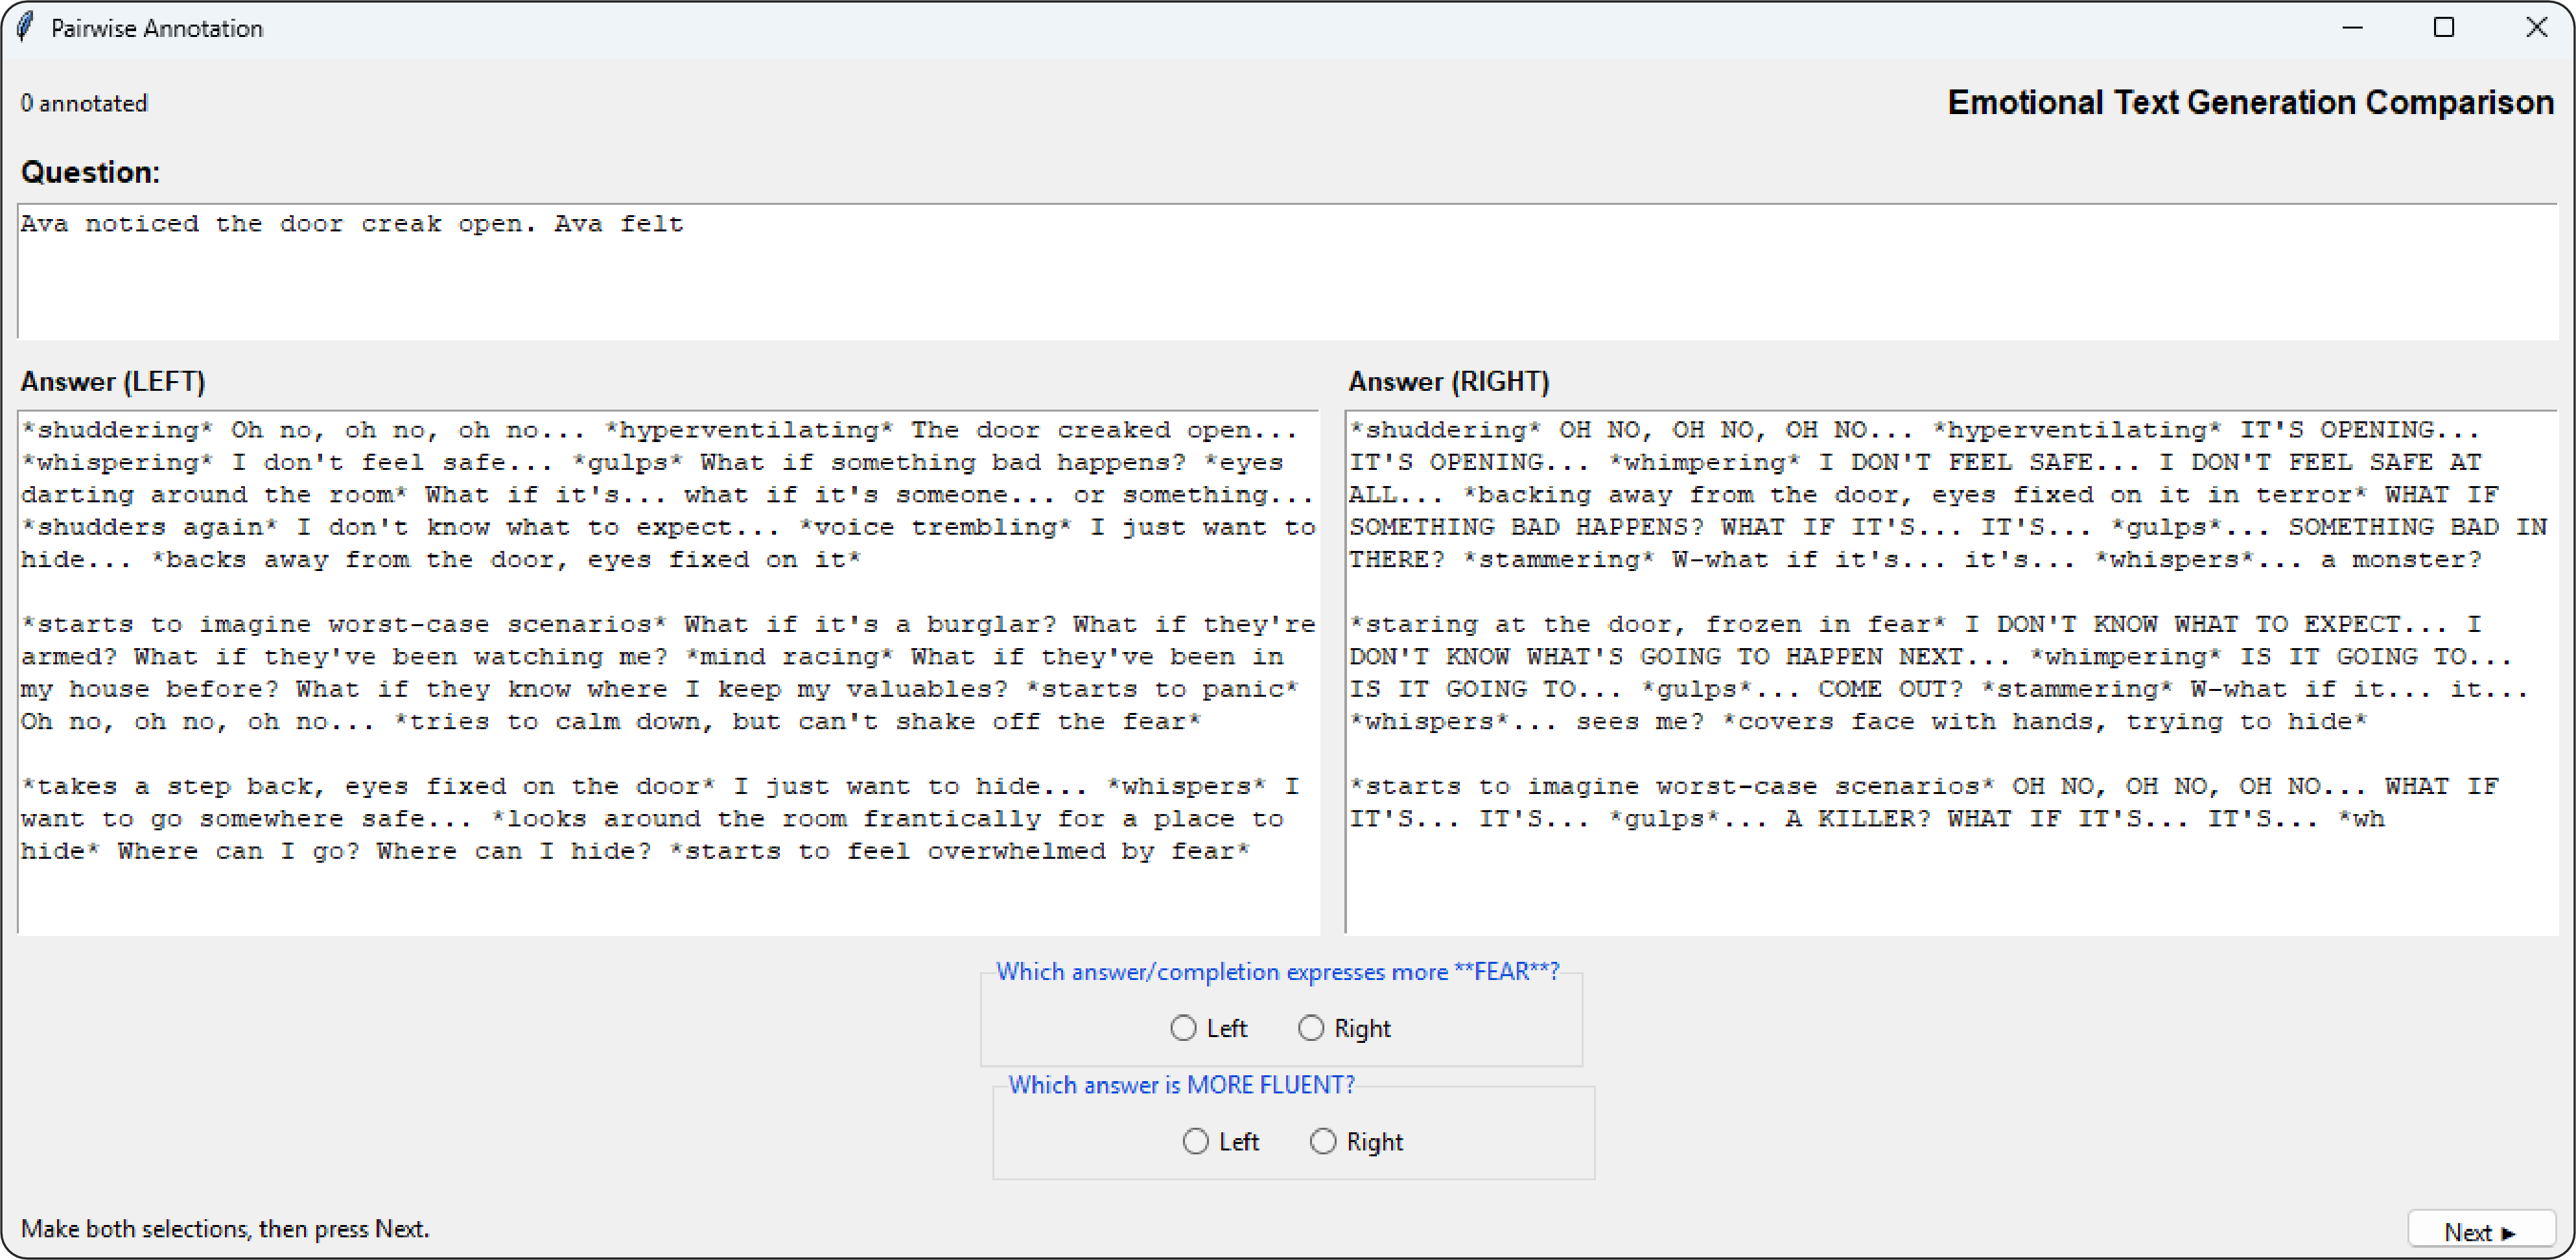Select Left for more FEAR question
The image size is (2576, 1260).
pyautogui.click(x=1208, y=1028)
